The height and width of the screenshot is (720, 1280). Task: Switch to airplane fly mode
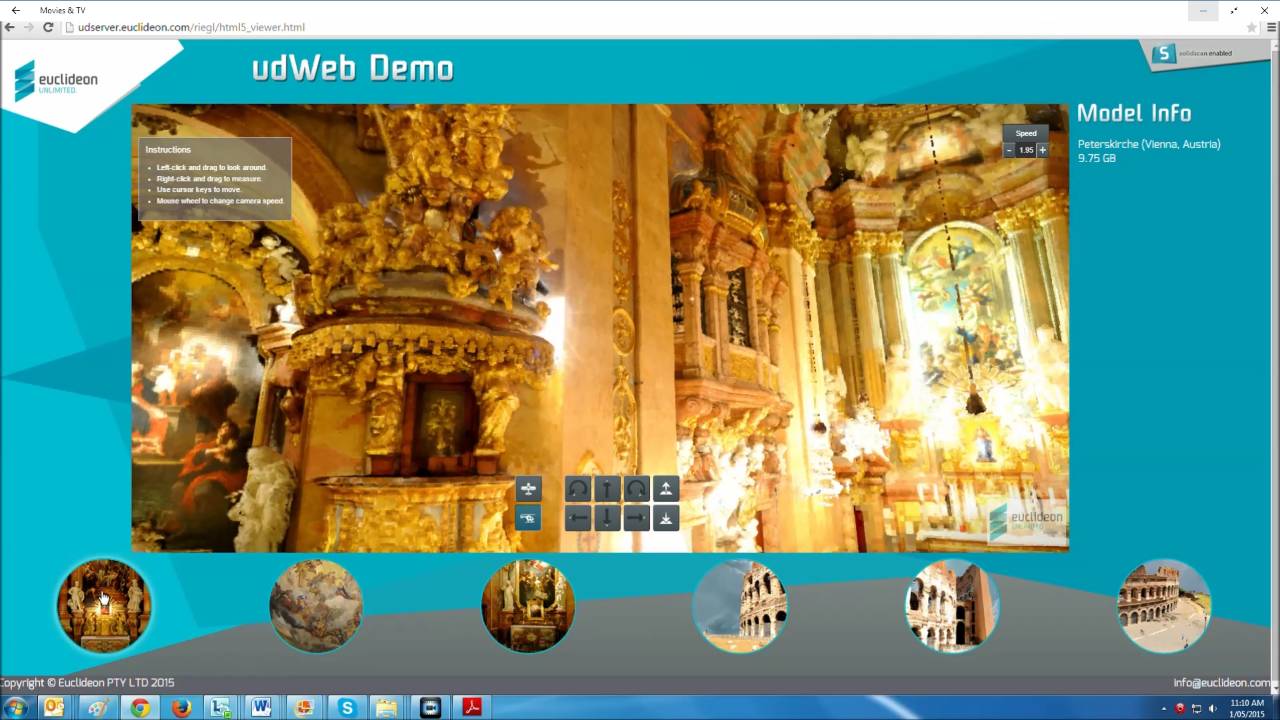click(528, 488)
